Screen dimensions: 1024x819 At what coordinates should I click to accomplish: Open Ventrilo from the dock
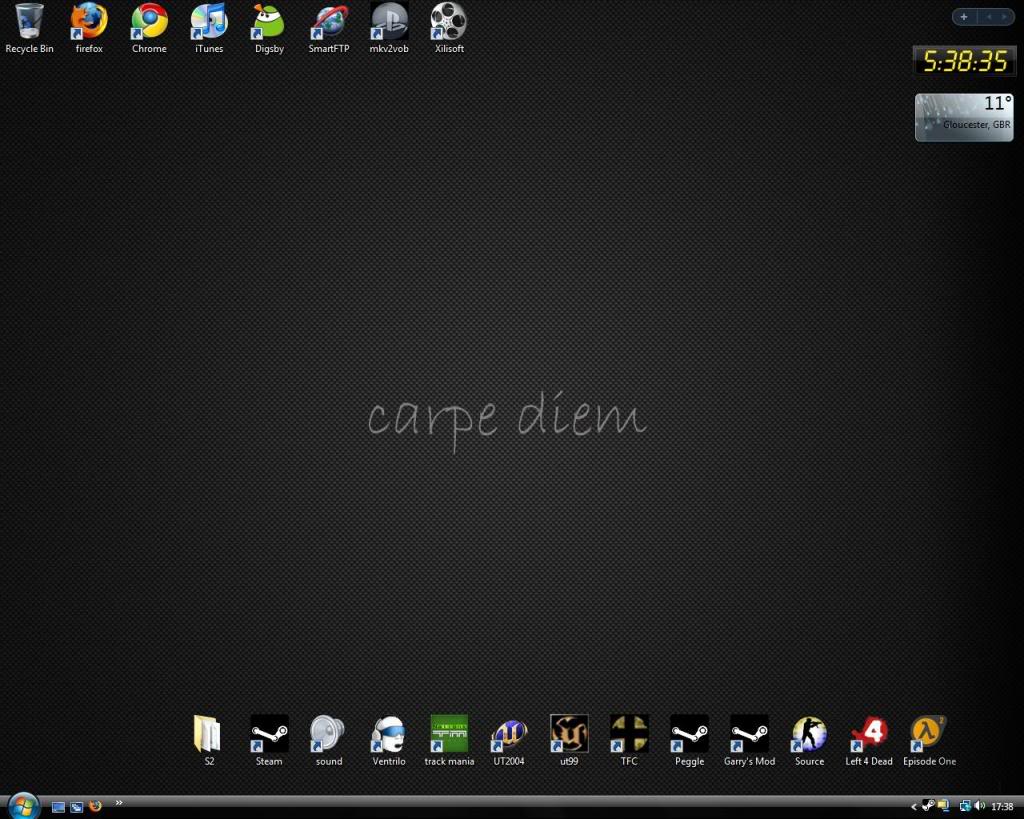(x=389, y=735)
